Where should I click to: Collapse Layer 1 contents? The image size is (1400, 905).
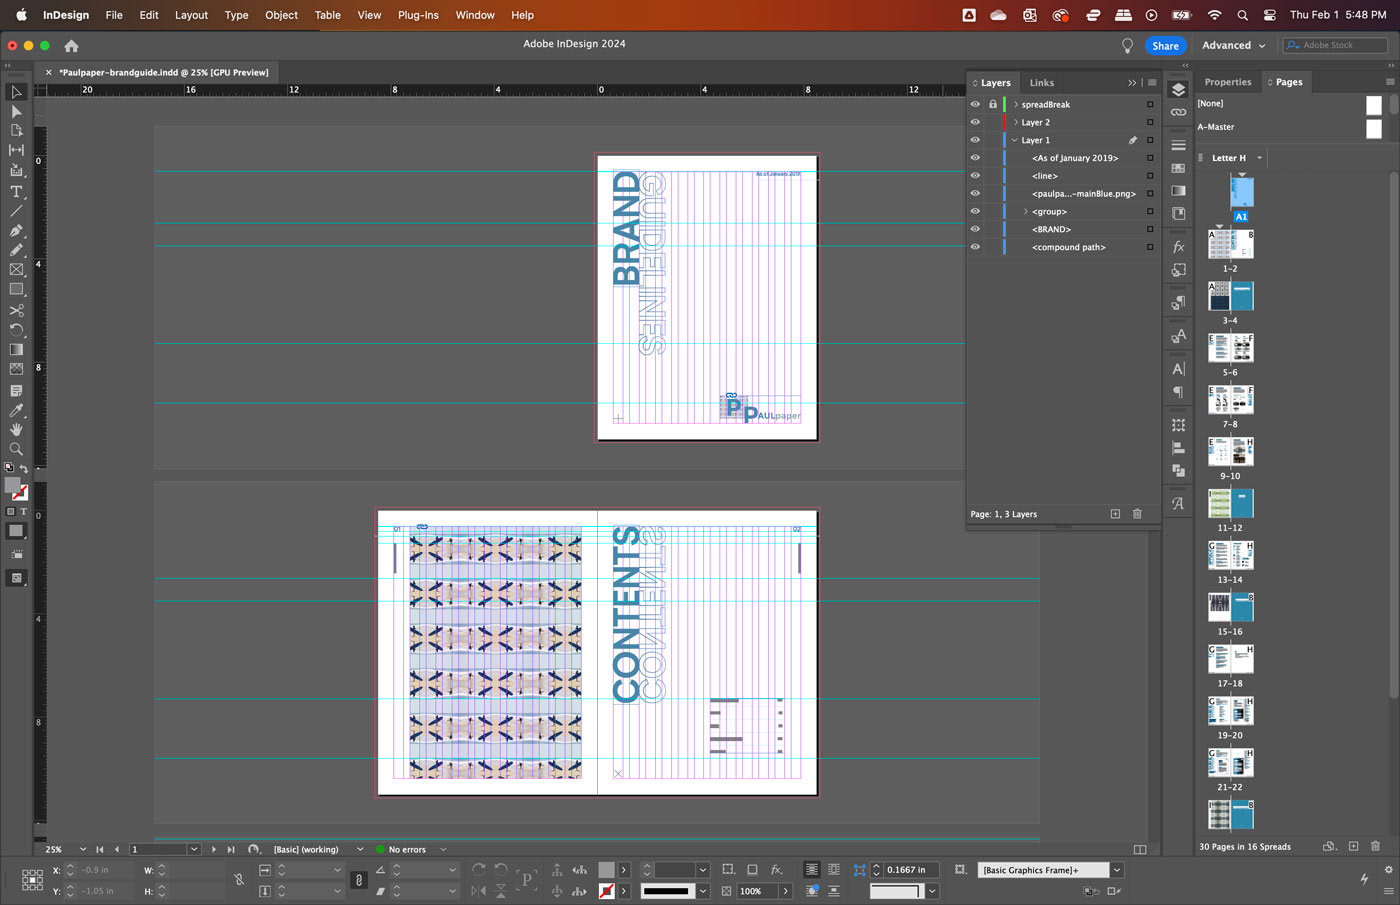(x=1015, y=140)
